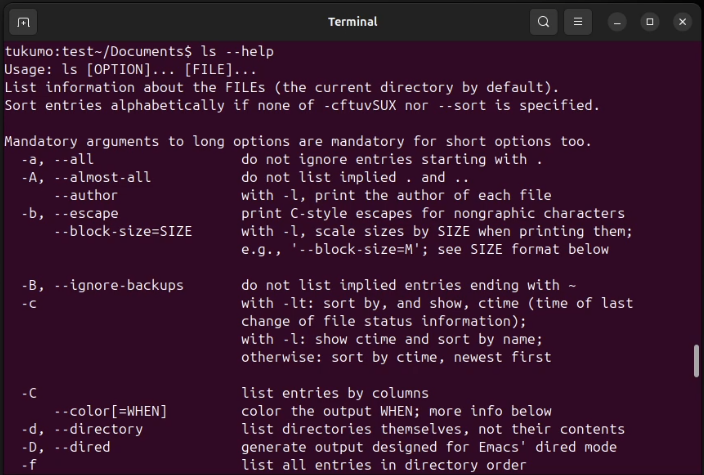The width and height of the screenshot is (704, 475).
Task: Click the '--author' option text
Action: 85,195
